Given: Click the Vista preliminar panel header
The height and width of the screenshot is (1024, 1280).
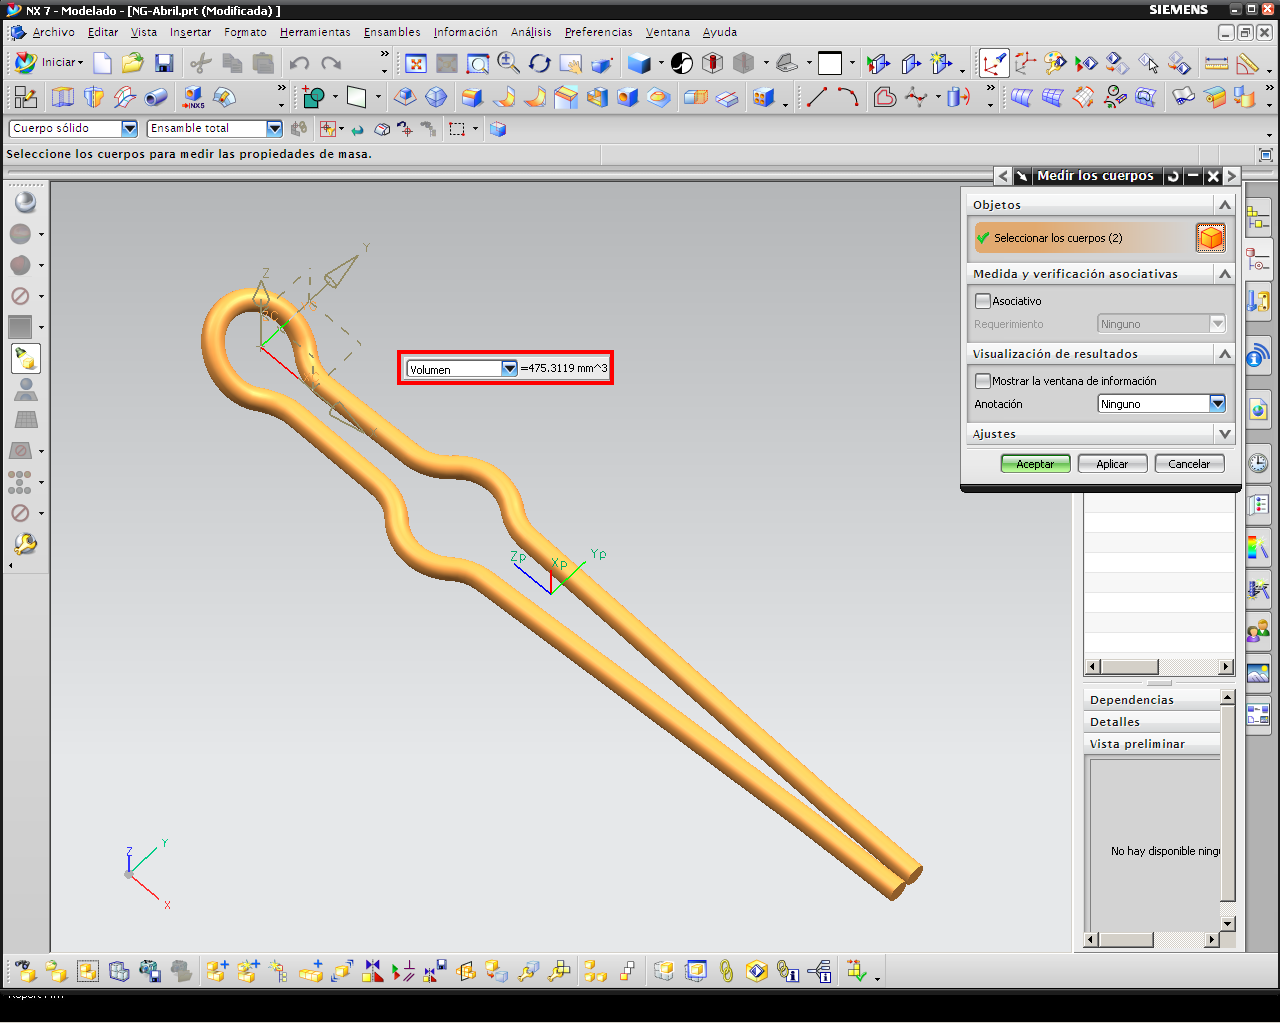Looking at the screenshot, I should pyautogui.click(x=1152, y=743).
